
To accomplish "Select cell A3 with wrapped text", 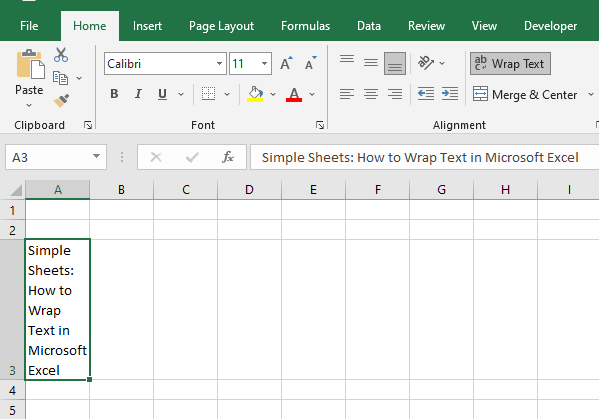I will tap(58, 310).
